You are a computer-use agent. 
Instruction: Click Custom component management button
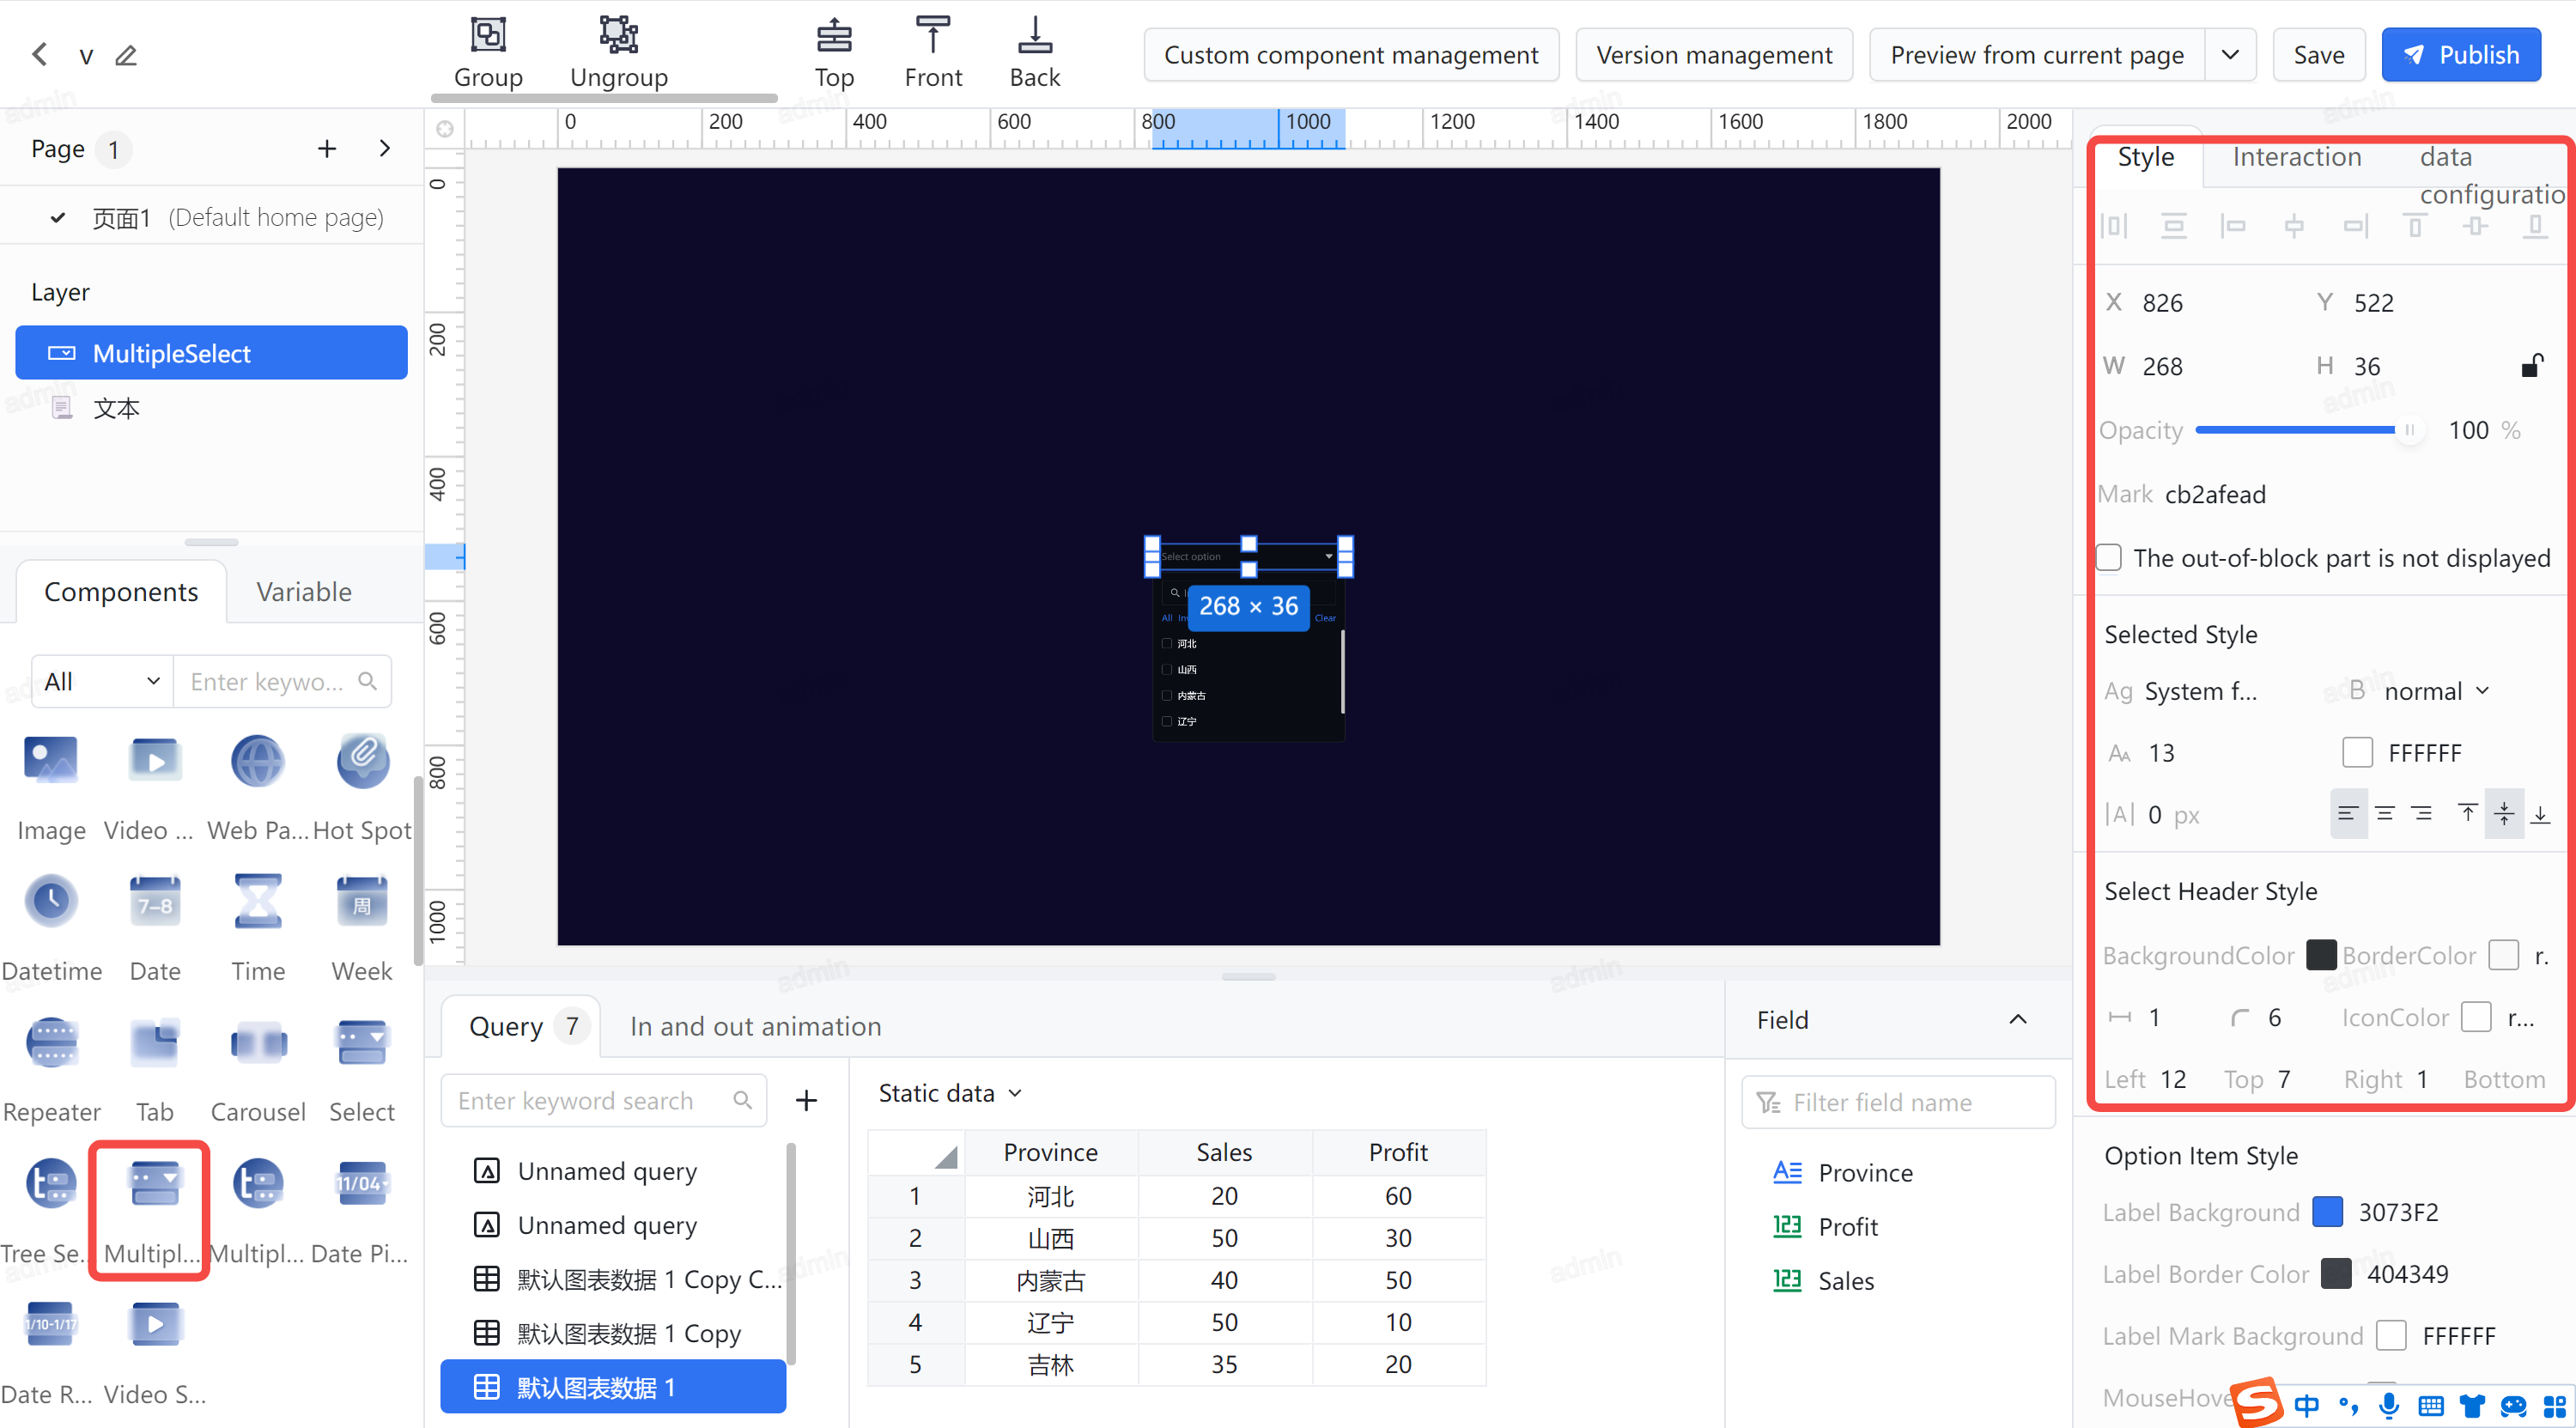pos(1351,55)
